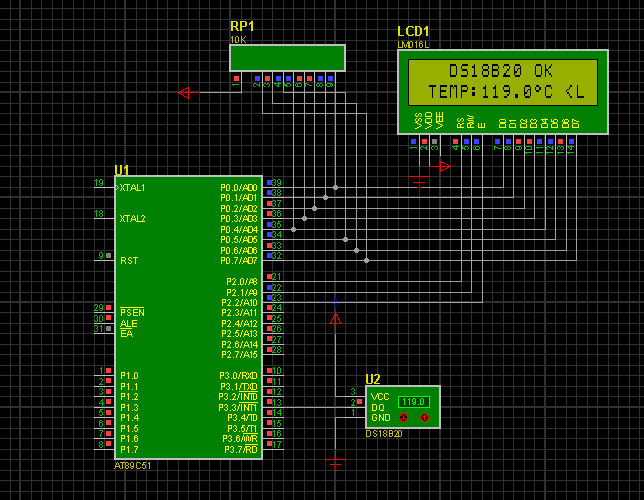Select the DQ pin label on U2
The image size is (644, 500).
coord(377,408)
